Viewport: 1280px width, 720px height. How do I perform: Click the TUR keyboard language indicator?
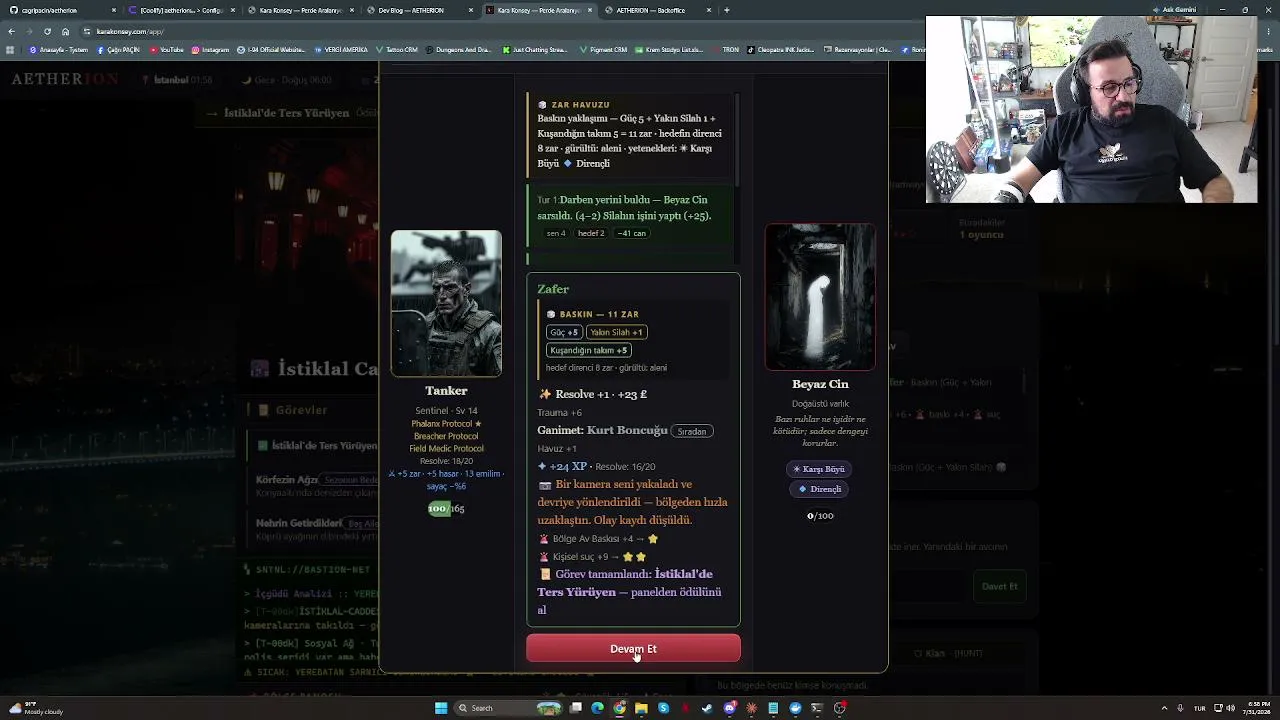tap(1200, 708)
